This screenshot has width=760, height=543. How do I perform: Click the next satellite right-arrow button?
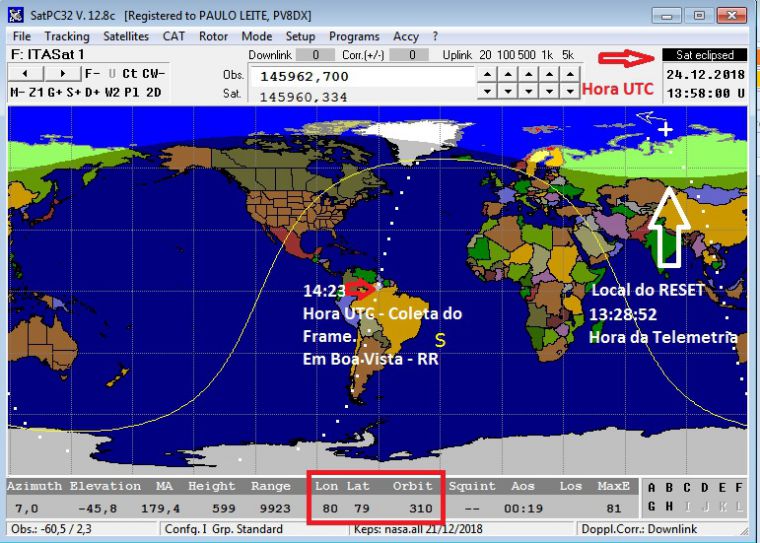point(62,74)
